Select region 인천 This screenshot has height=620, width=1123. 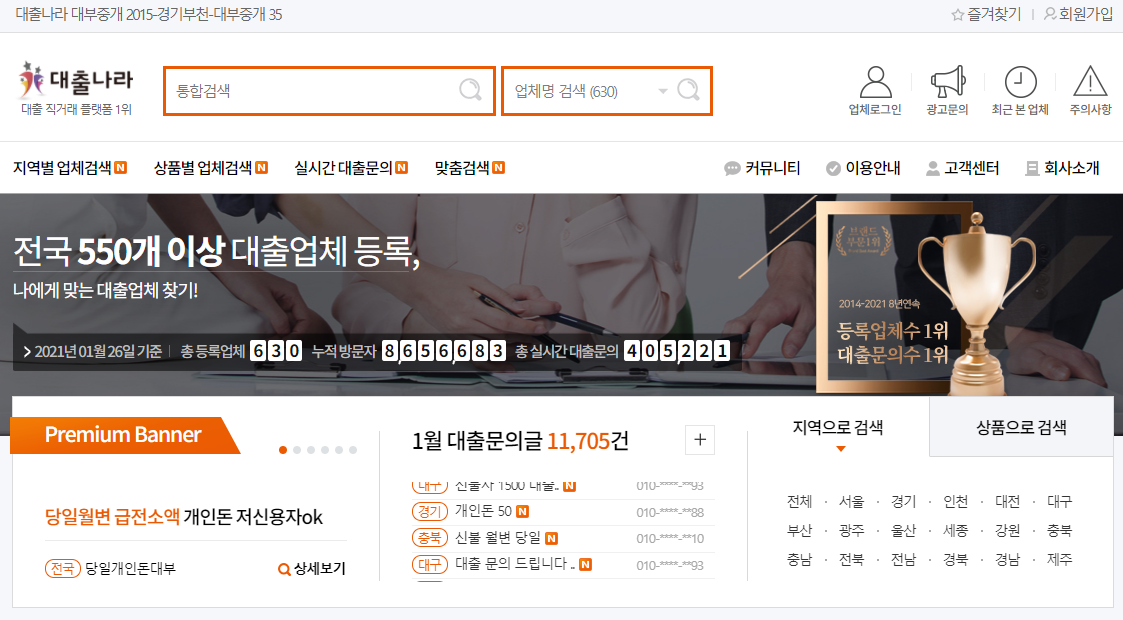click(955, 501)
